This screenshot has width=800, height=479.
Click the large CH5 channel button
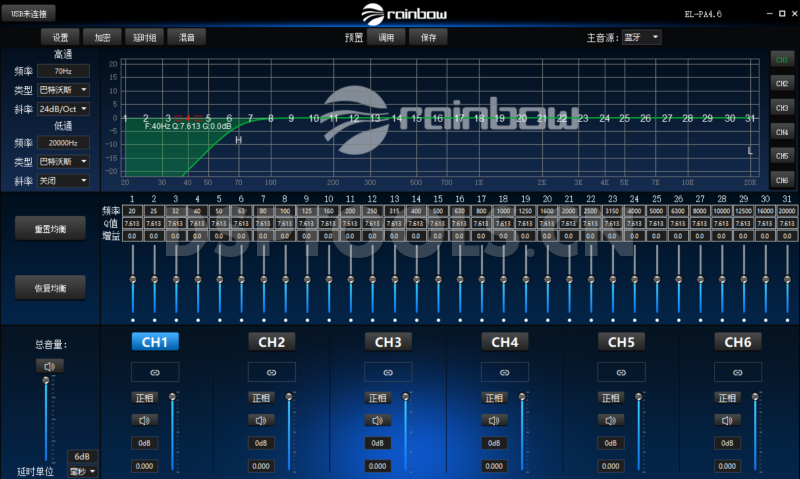tap(621, 342)
